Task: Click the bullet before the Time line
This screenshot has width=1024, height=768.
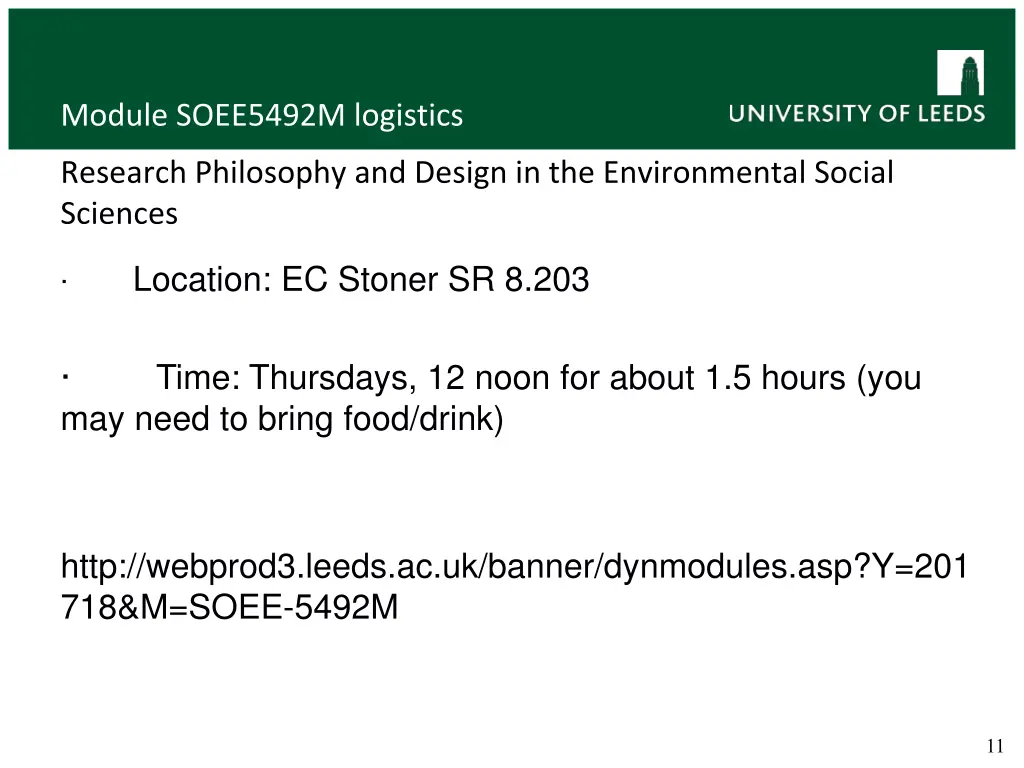Action: [x=65, y=377]
